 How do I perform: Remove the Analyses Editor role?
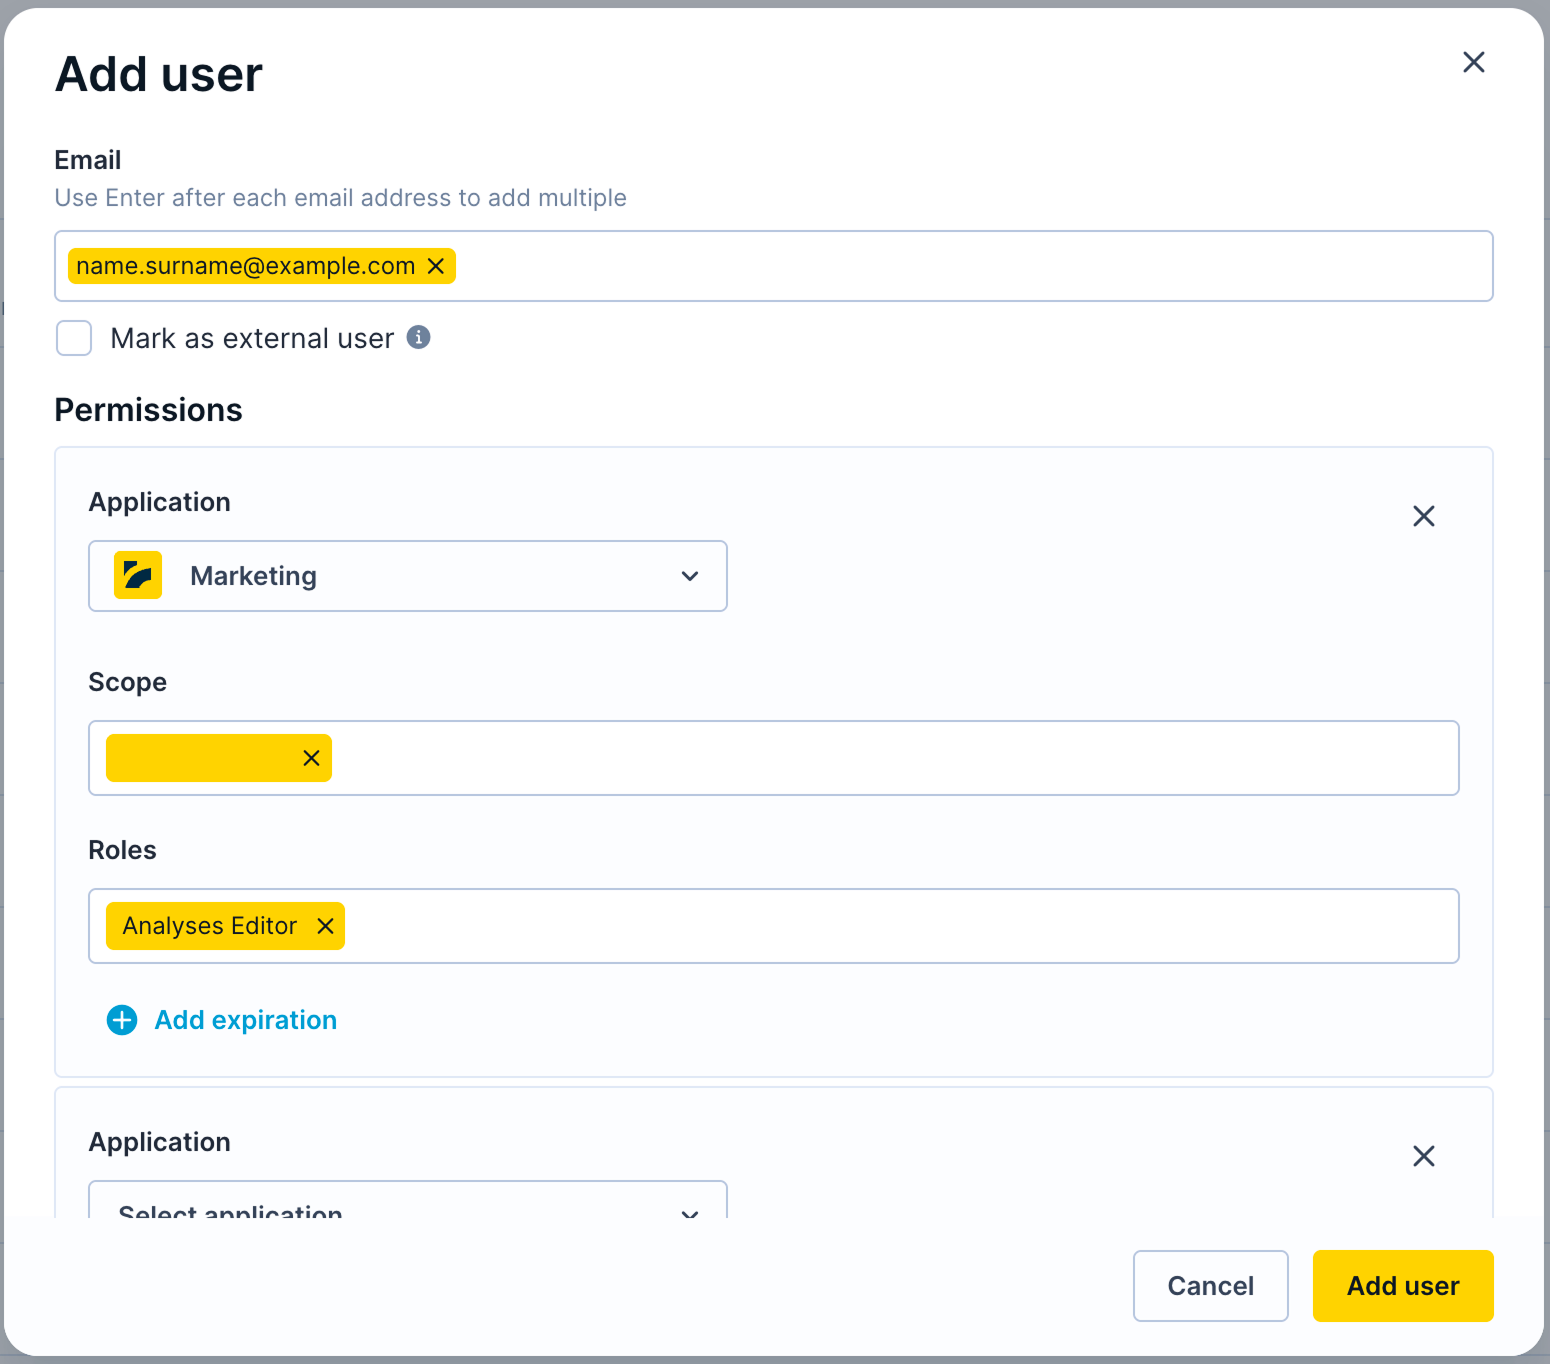tap(325, 926)
